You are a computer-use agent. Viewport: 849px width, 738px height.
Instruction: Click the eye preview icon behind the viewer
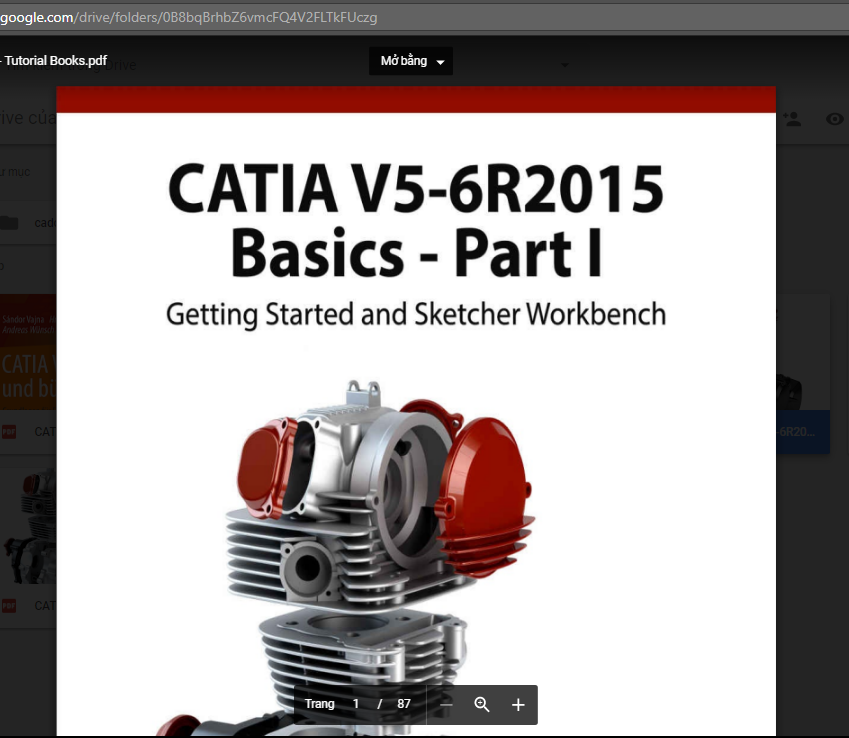tap(835, 119)
